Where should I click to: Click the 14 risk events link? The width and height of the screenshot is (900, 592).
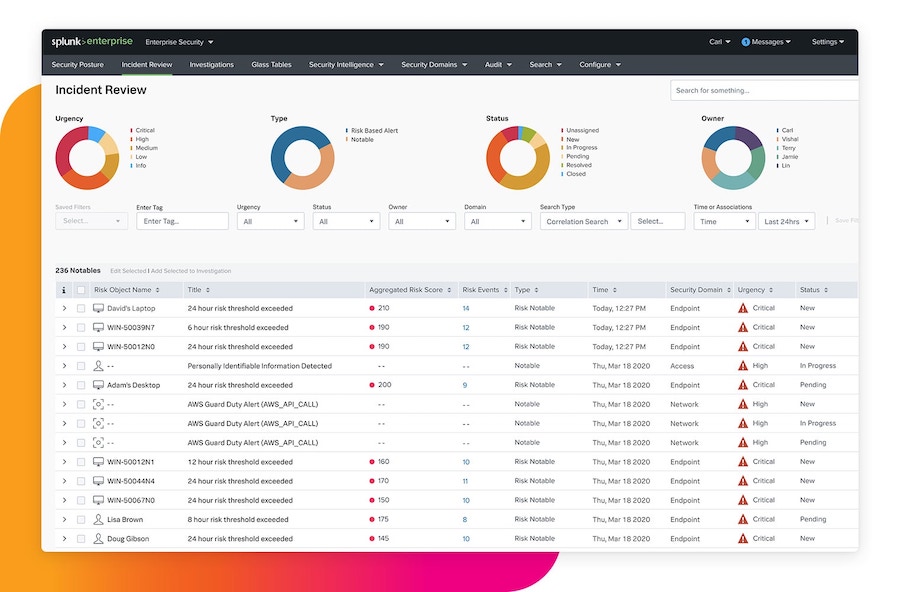point(465,308)
